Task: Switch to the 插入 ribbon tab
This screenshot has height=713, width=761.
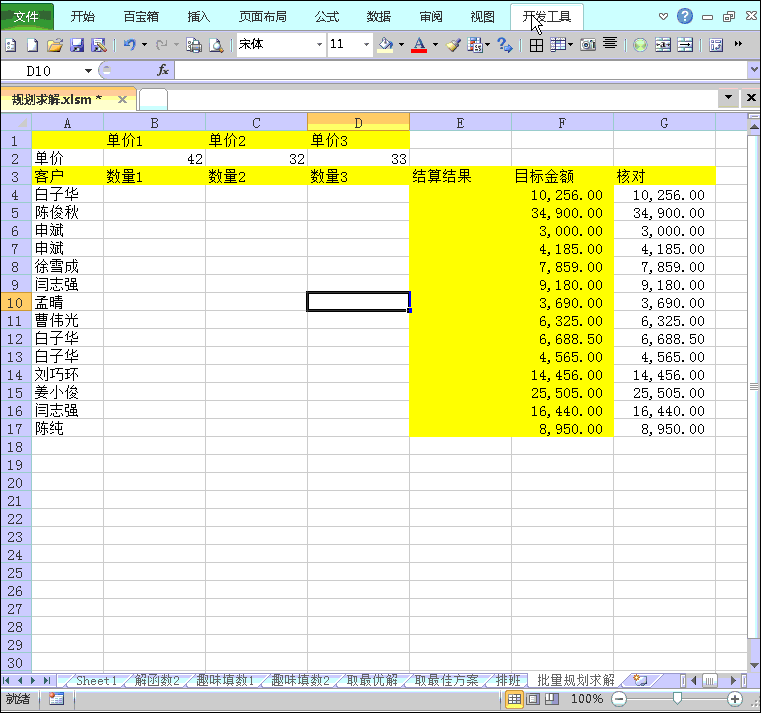Action: 199,17
